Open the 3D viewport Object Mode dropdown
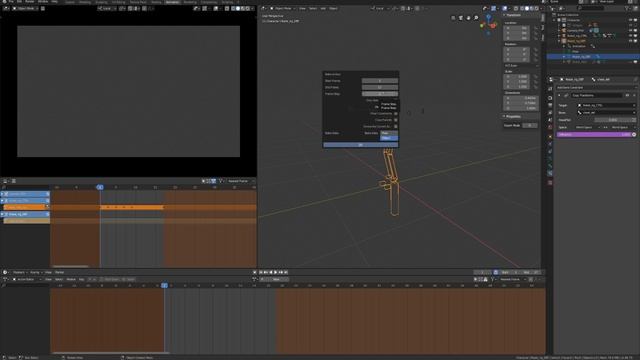The image size is (640, 360). tap(282, 9)
